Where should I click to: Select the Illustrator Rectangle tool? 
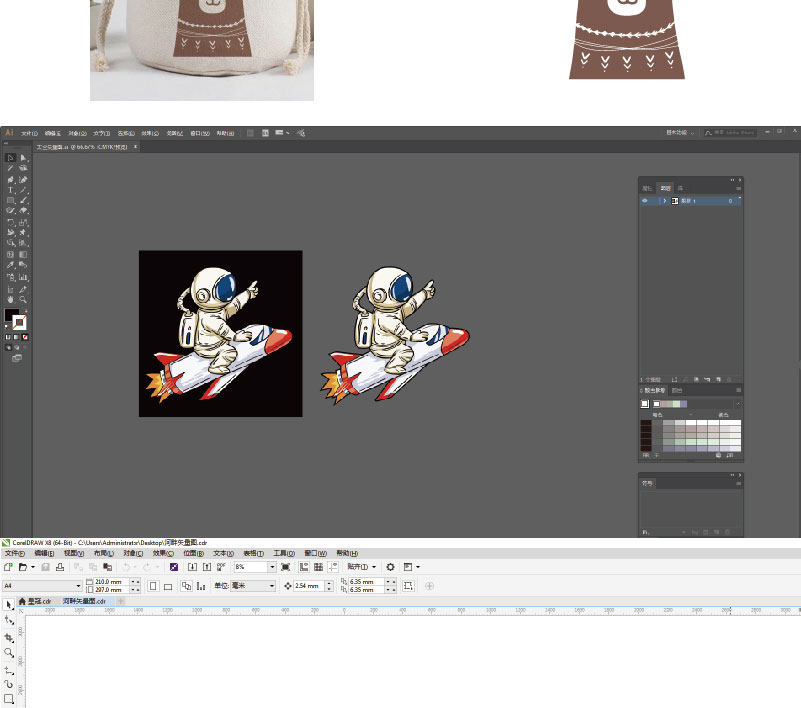pyautogui.click(x=11, y=201)
